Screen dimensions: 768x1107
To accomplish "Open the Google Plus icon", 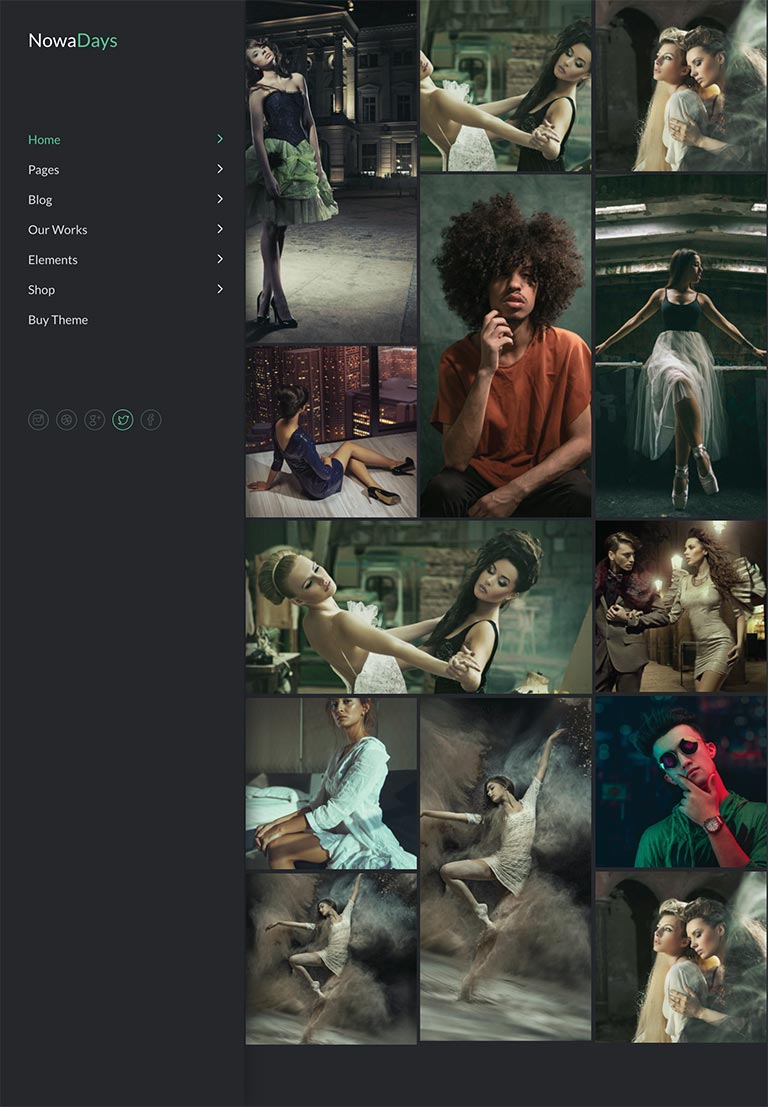I will click(94, 420).
